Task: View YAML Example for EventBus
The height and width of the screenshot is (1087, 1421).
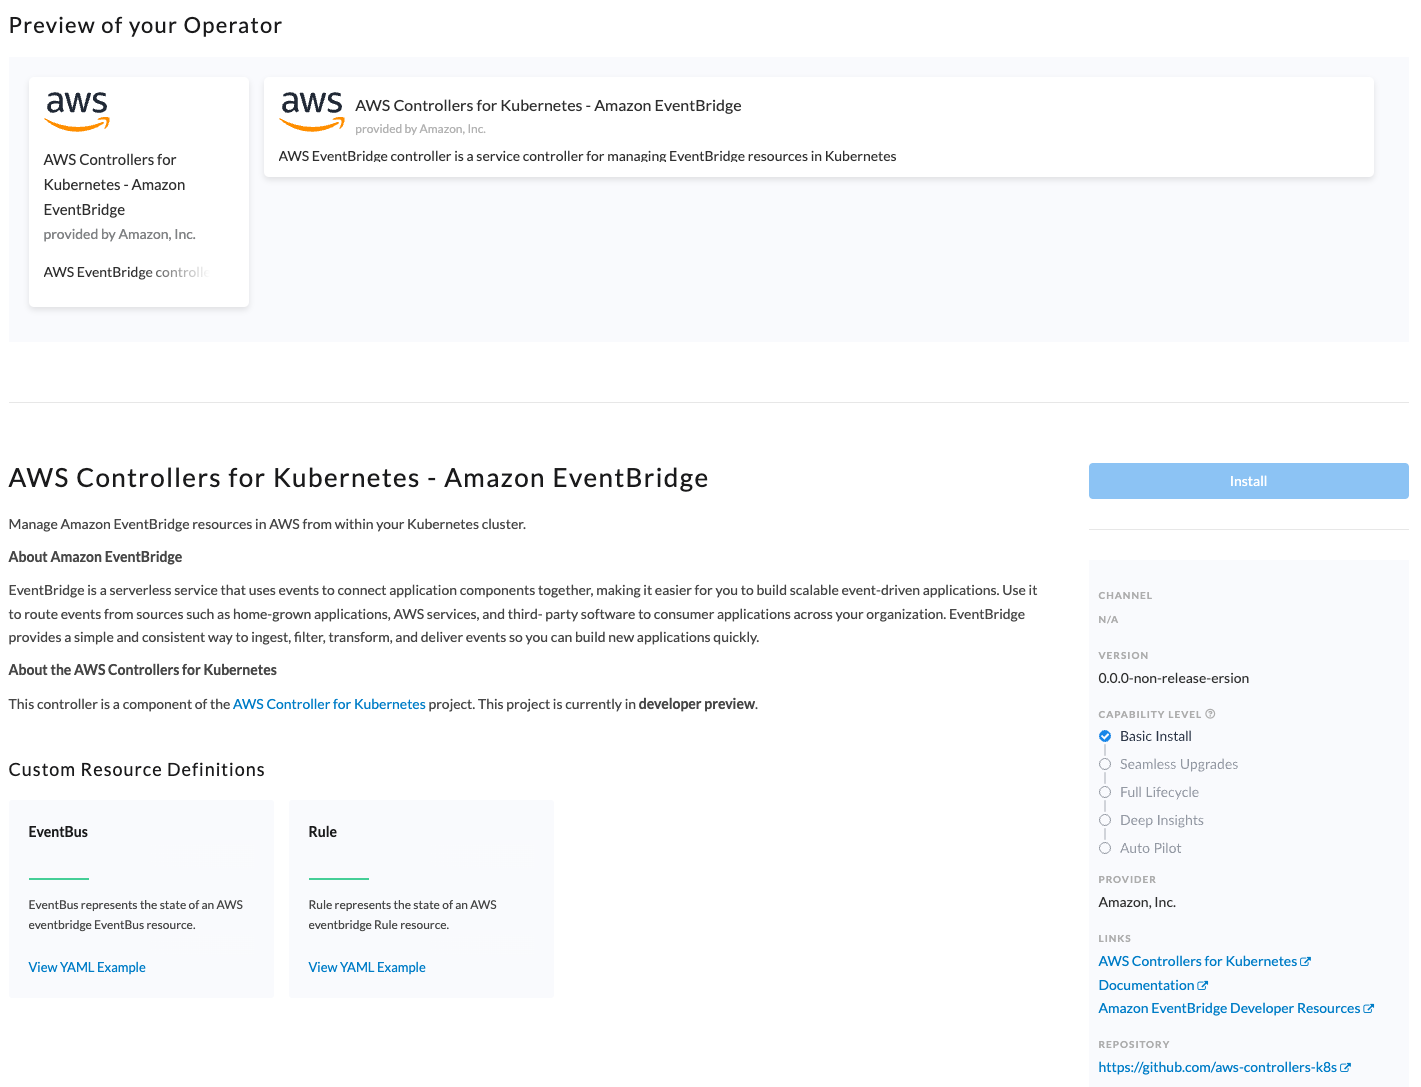Action: coord(87,967)
